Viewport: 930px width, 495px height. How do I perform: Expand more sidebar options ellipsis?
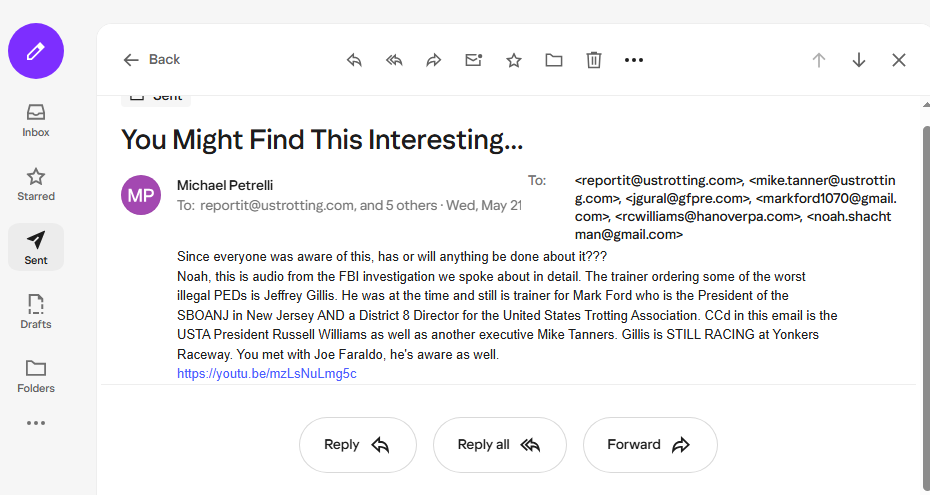tap(36, 423)
